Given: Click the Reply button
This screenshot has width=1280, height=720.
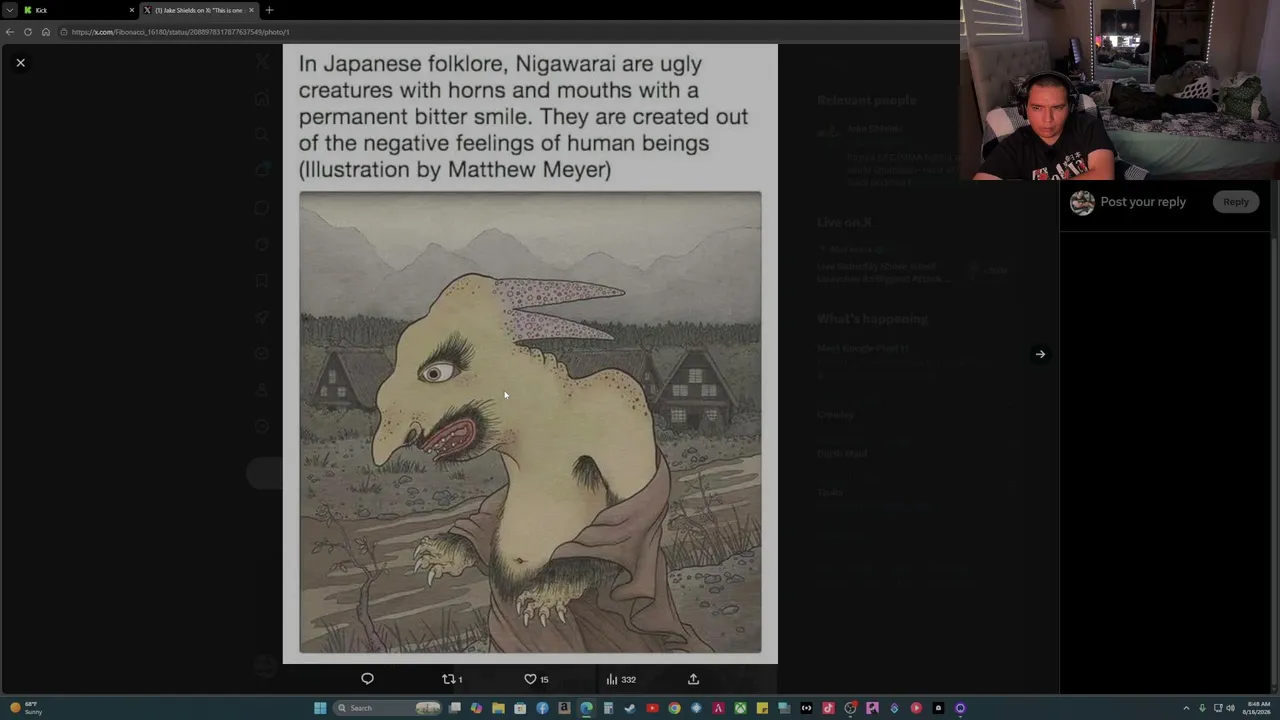Looking at the screenshot, I should 1236,202.
